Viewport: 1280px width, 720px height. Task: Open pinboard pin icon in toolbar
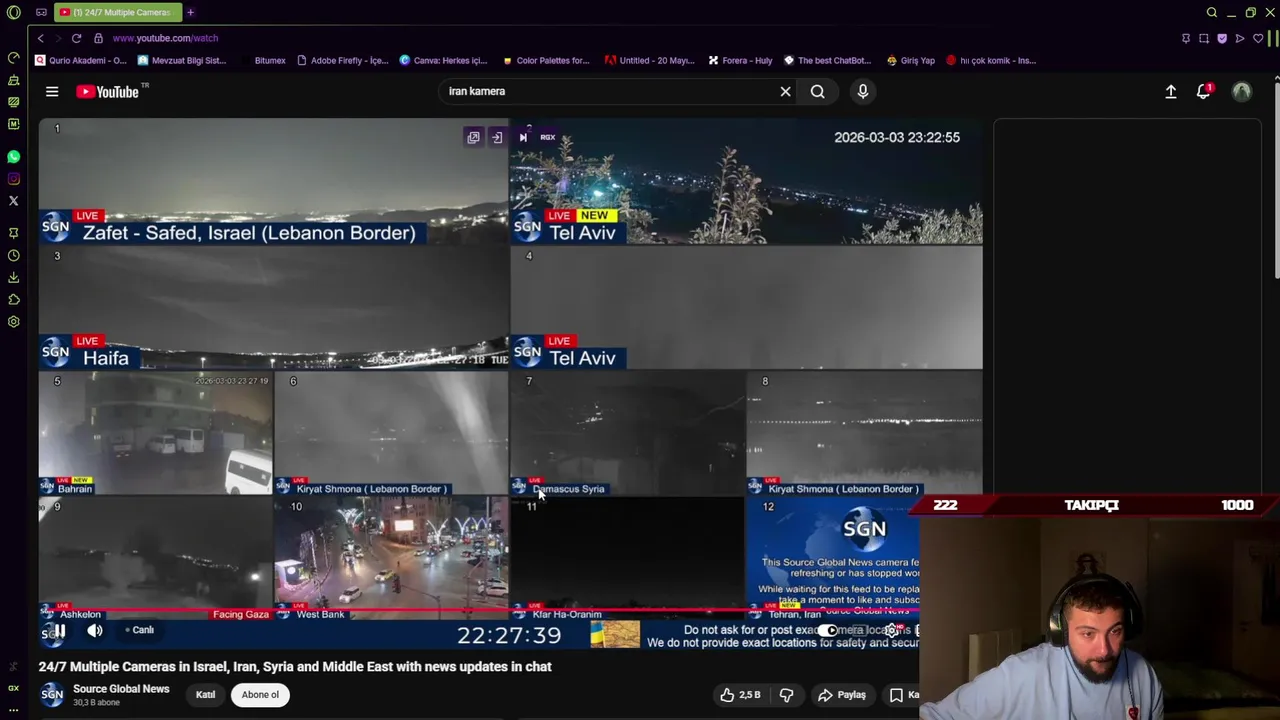pyautogui.click(x=1186, y=38)
